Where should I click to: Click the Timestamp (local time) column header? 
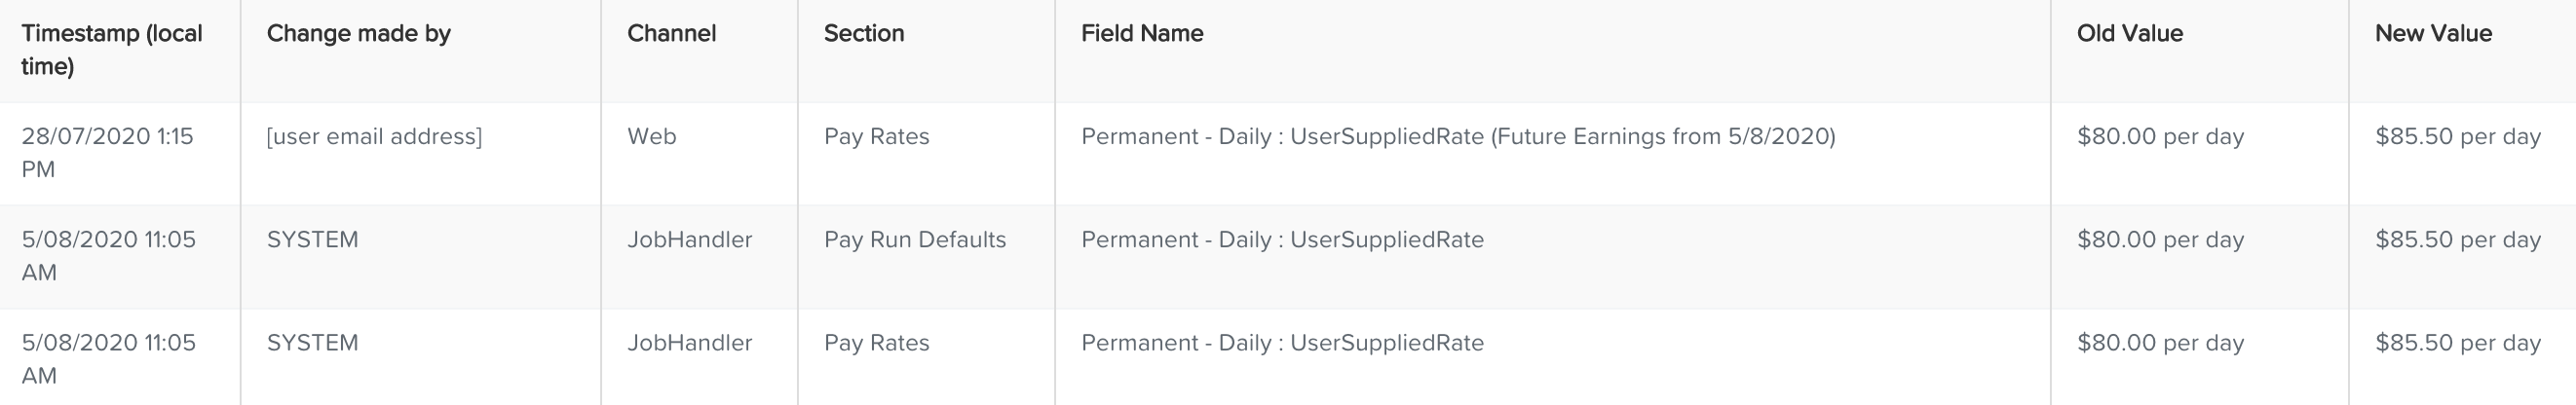point(112,50)
